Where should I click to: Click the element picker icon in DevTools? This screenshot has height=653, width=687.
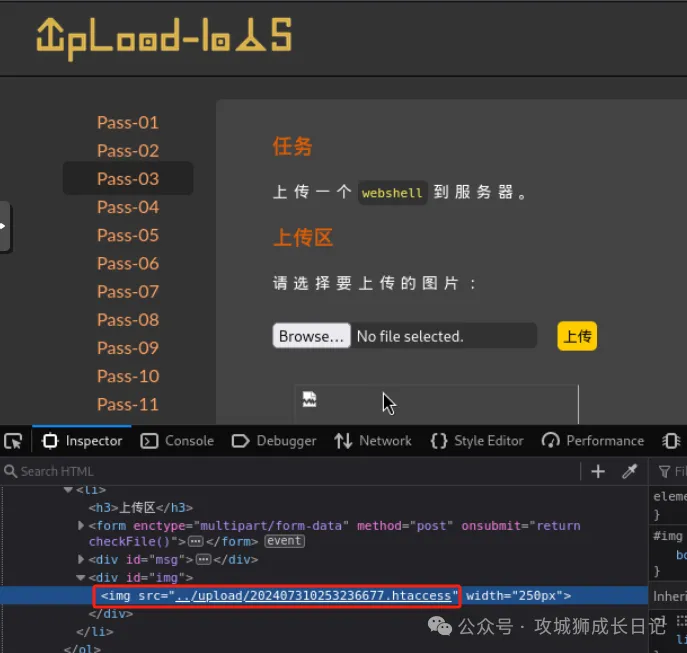13,441
